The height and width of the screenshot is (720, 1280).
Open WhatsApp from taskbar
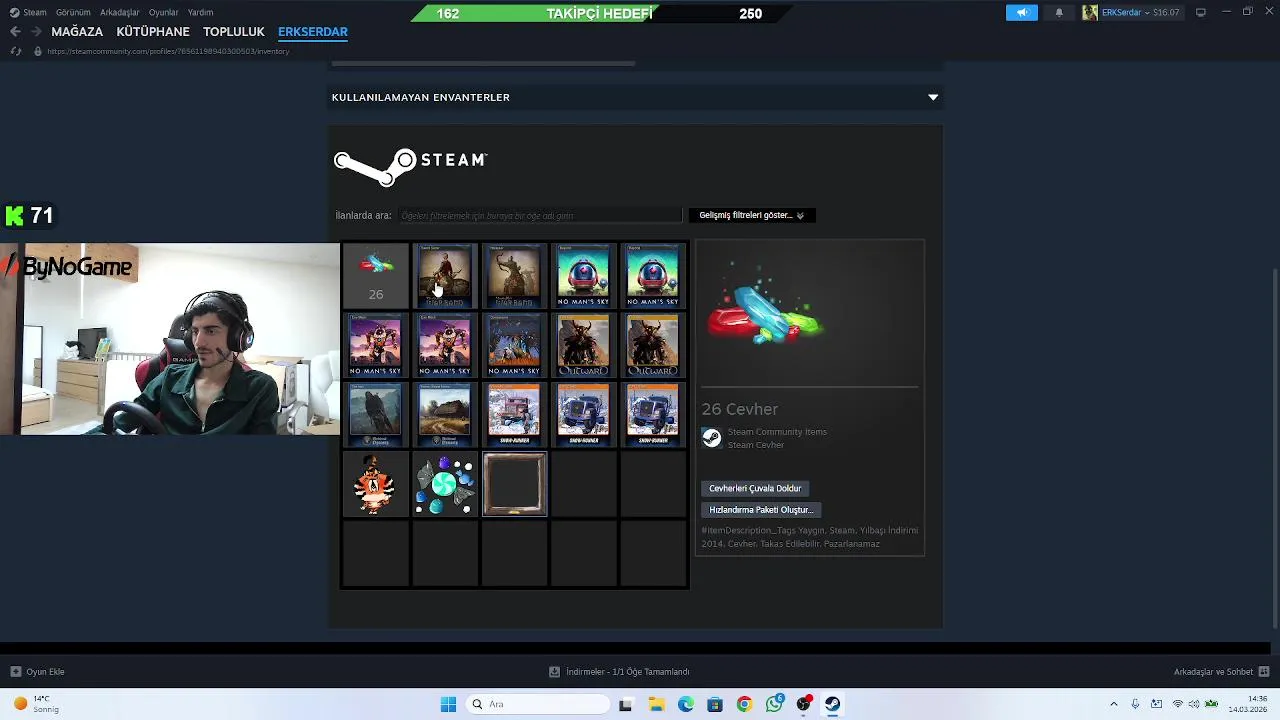[774, 704]
